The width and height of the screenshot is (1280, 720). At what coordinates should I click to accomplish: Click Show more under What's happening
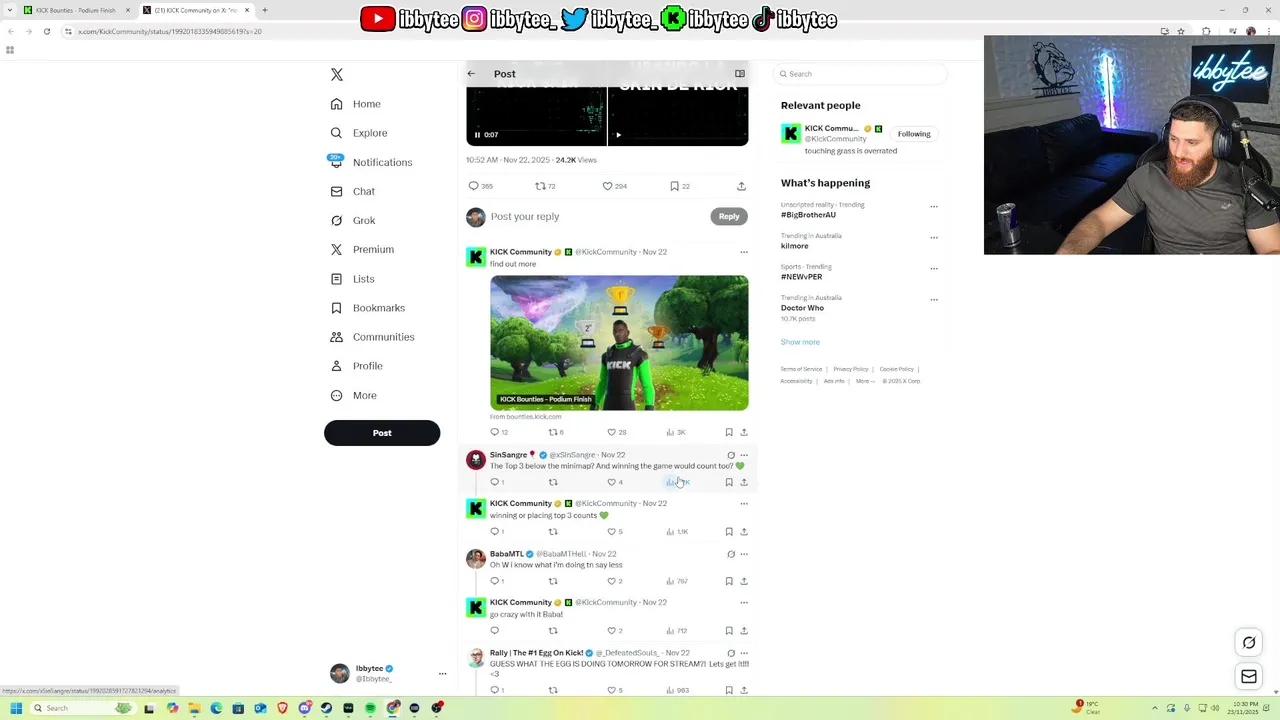800,342
